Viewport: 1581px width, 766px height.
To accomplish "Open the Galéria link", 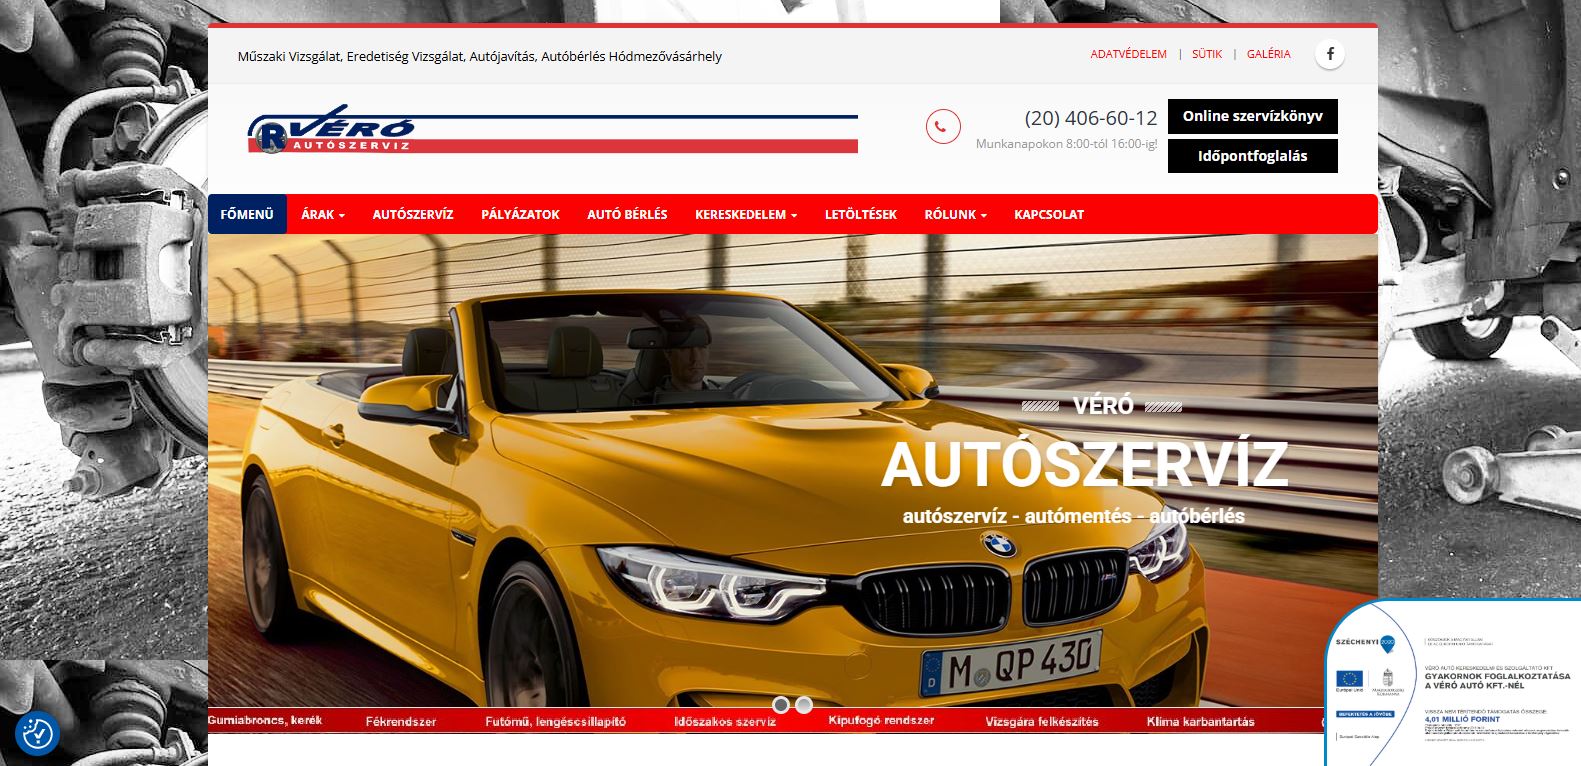I will click(1268, 54).
